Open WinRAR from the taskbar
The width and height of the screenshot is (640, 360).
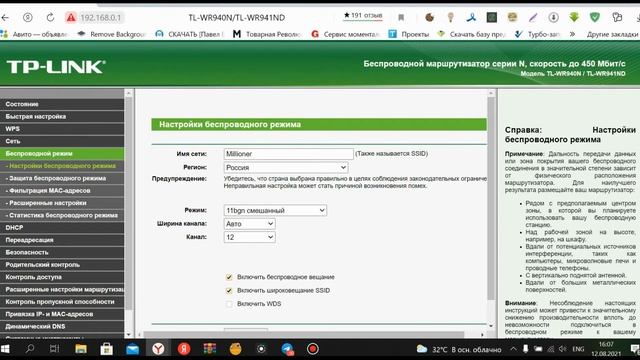[x=210, y=349]
